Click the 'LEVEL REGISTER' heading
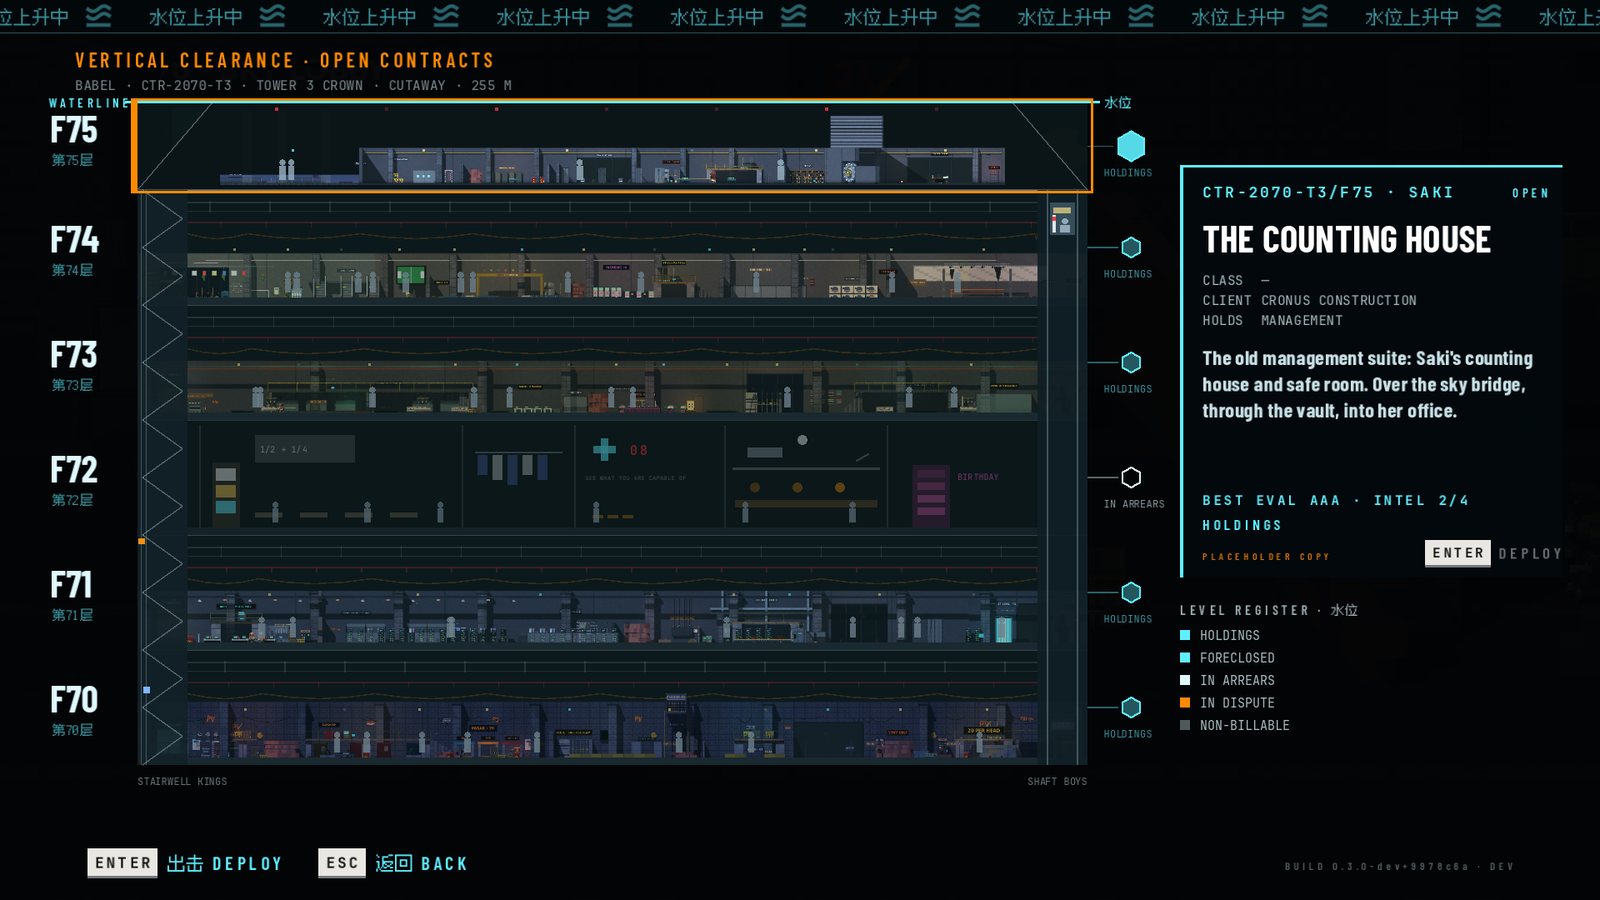This screenshot has height=900, width=1600. point(1244,610)
